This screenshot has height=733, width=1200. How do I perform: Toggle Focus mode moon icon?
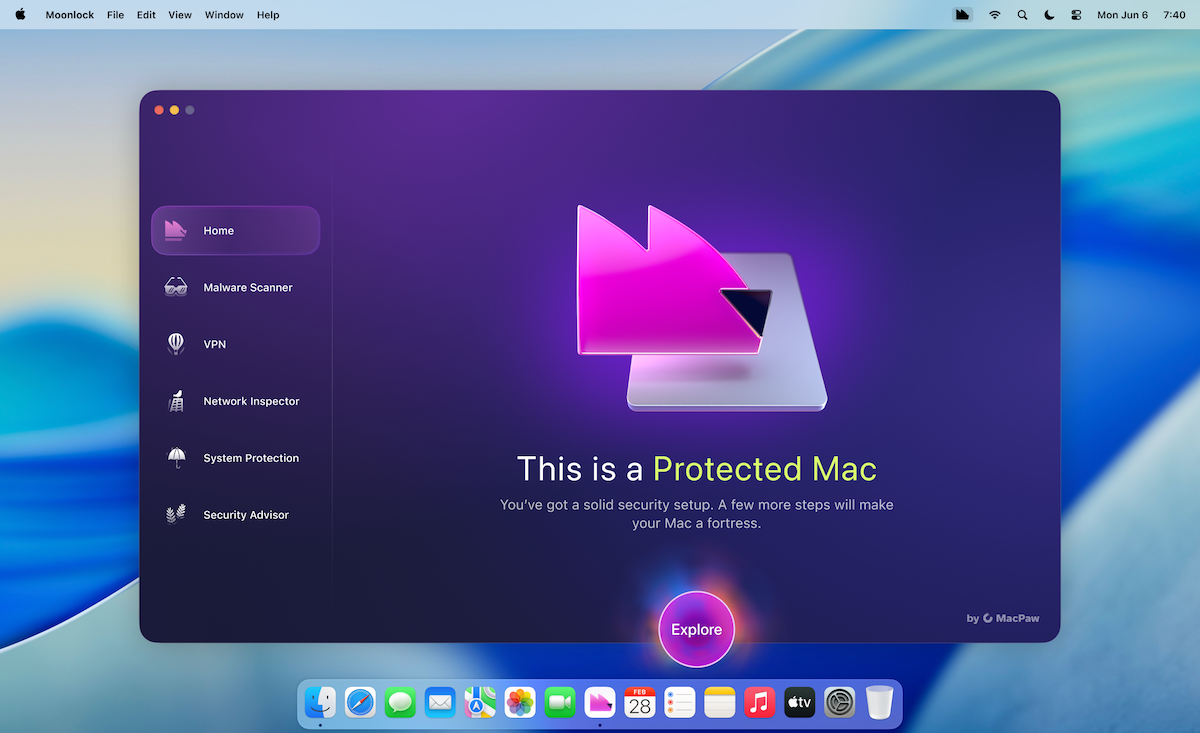pyautogui.click(x=1049, y=15)
